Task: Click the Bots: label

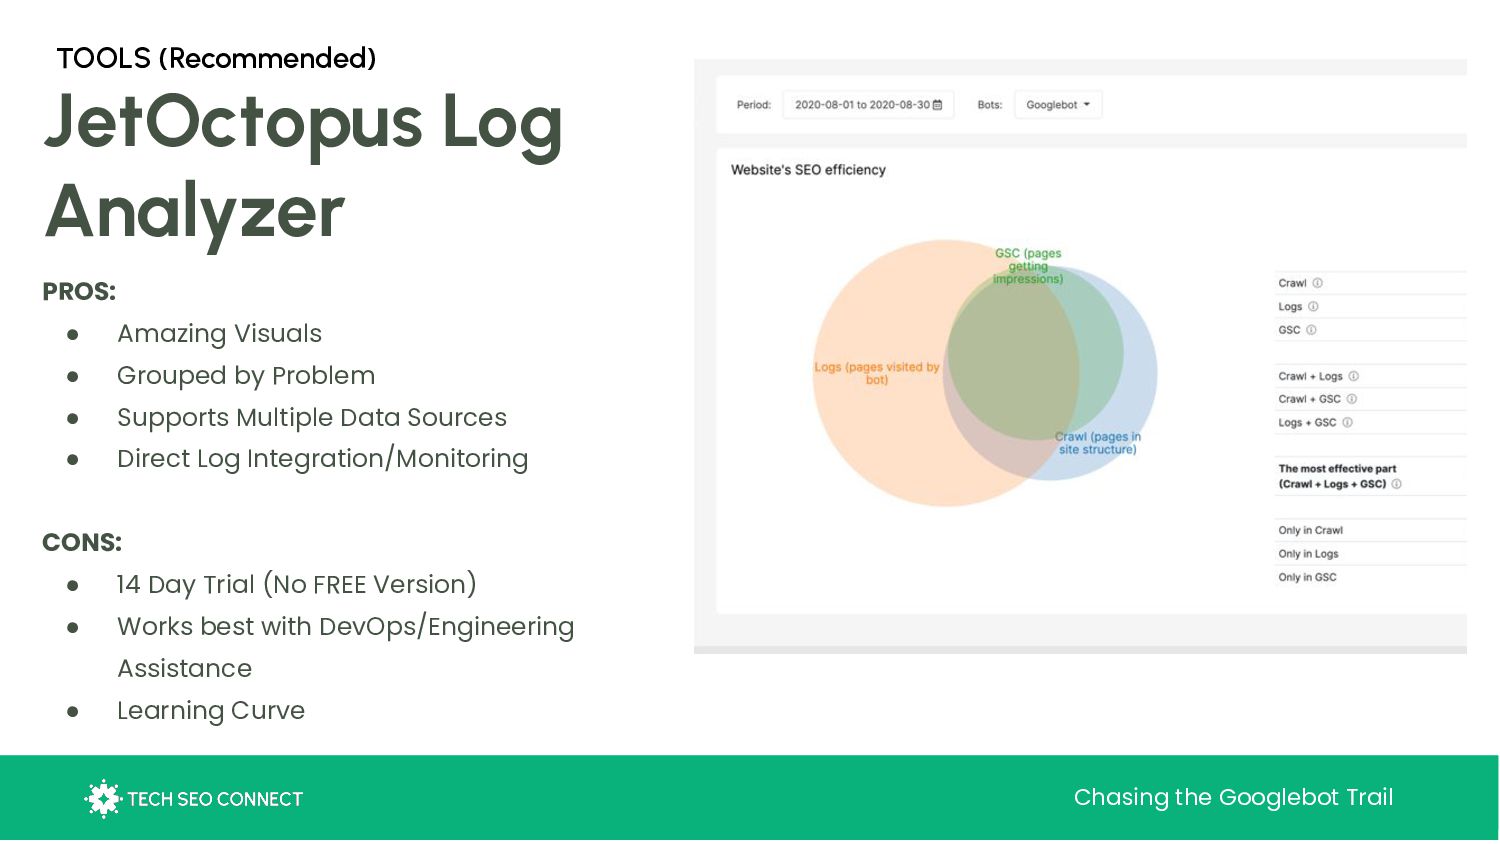Action: 990,105
